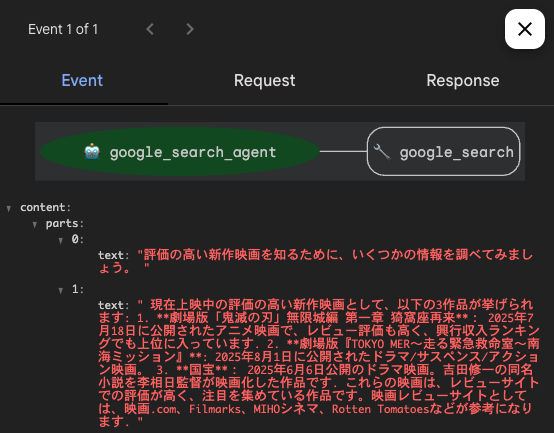
Task: Click the long text value in part 1
Action: point(319,363)
